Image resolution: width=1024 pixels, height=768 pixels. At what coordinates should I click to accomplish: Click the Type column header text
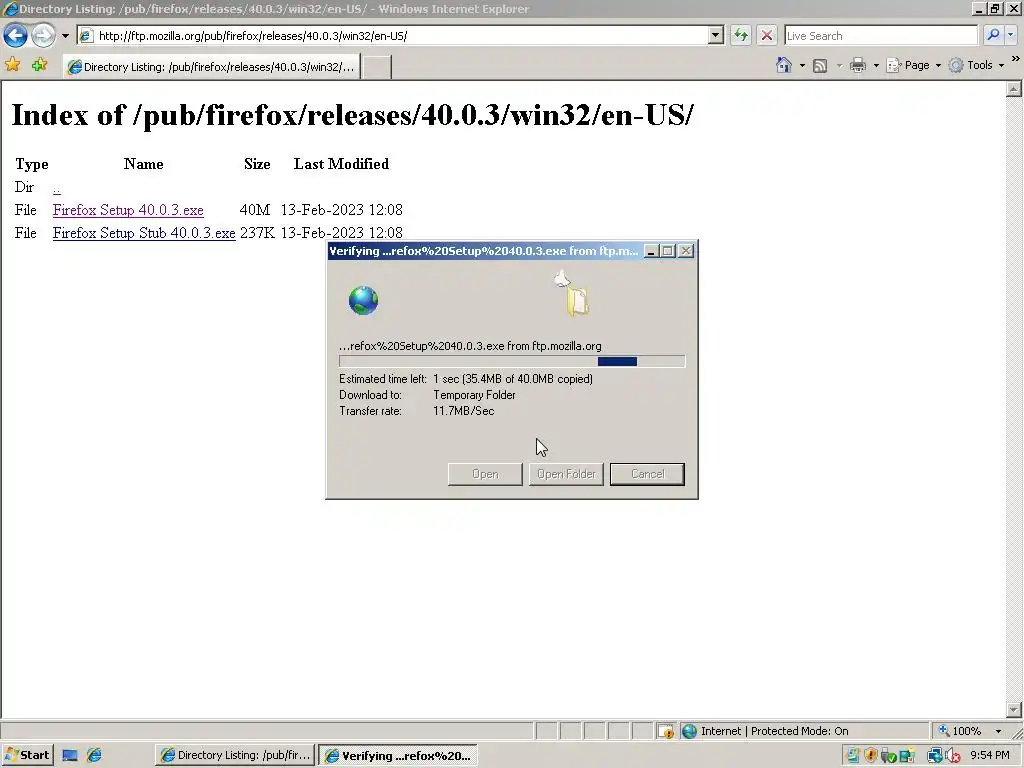pyautogui.click(x=31, y=164)
